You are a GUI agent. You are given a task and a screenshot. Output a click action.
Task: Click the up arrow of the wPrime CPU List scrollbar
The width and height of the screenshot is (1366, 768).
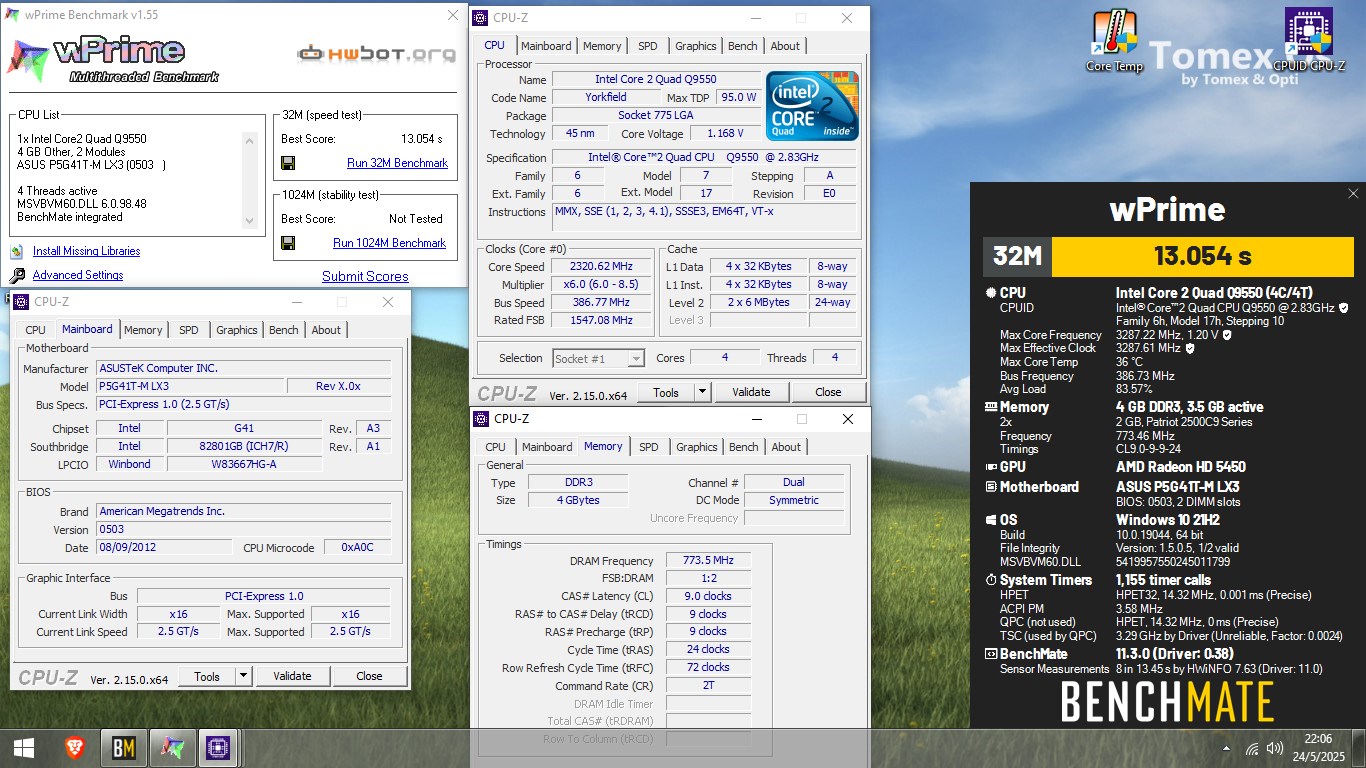251,140
